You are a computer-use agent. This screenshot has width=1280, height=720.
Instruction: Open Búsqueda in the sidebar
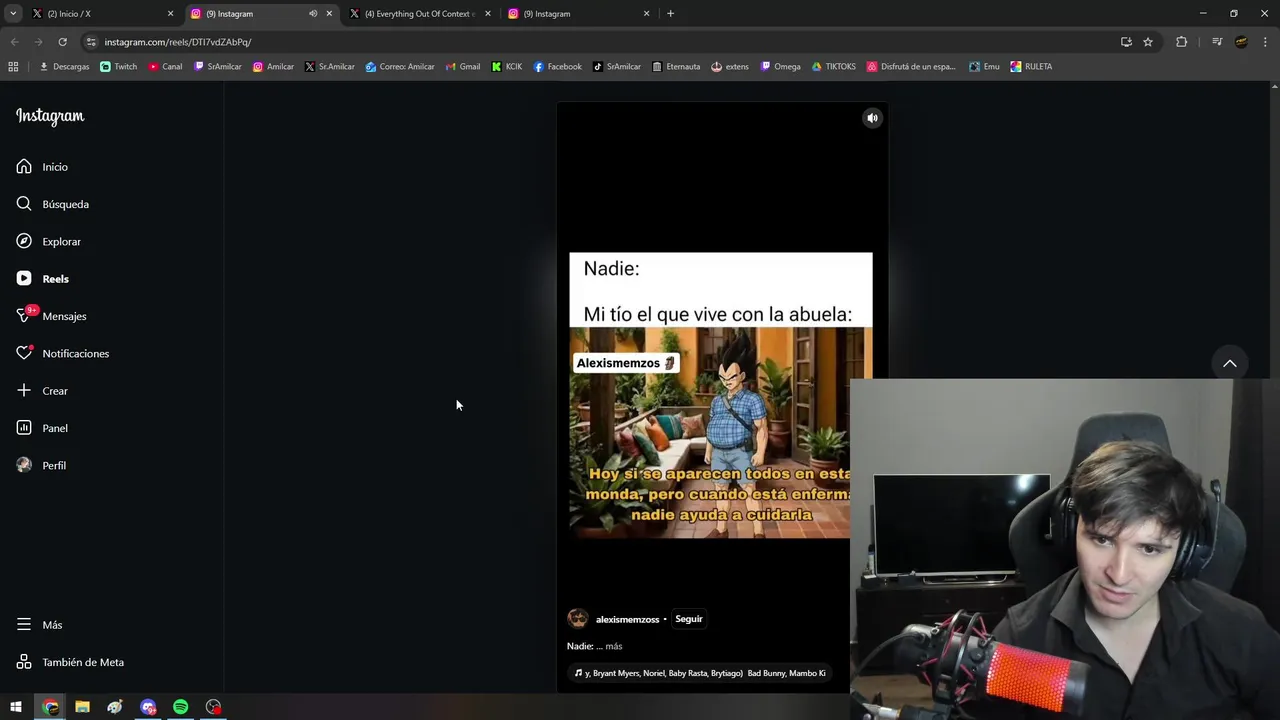(53, 204)
